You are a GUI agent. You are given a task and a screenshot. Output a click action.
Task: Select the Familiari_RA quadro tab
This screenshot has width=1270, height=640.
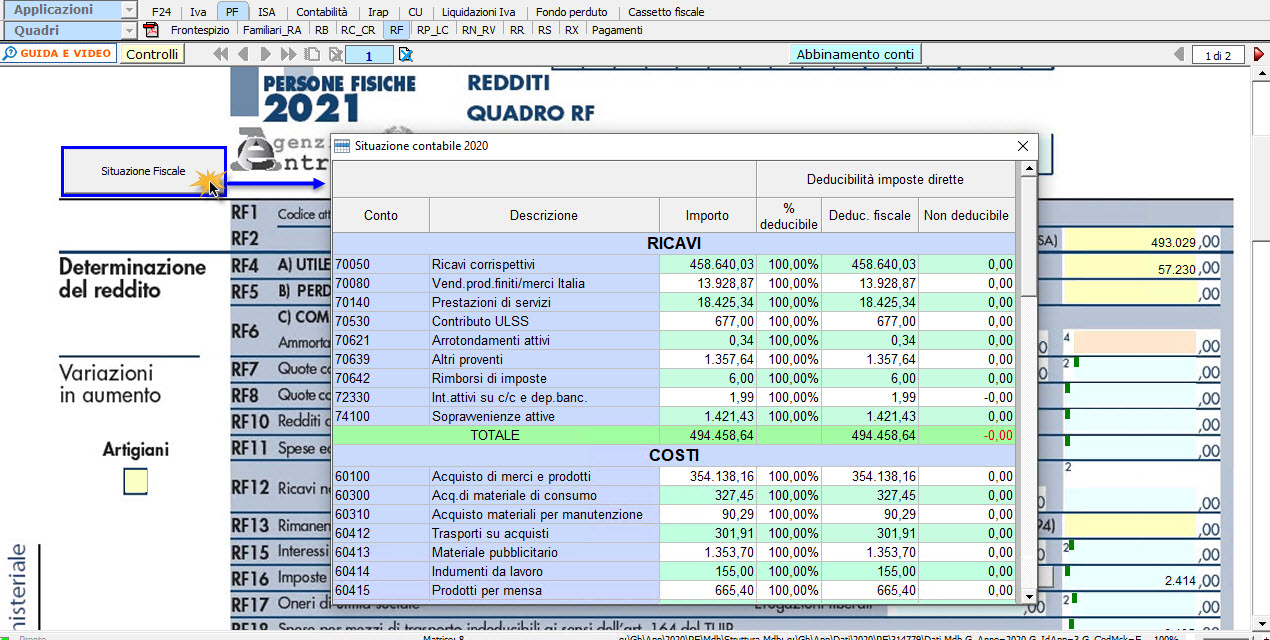pos(271,30)
